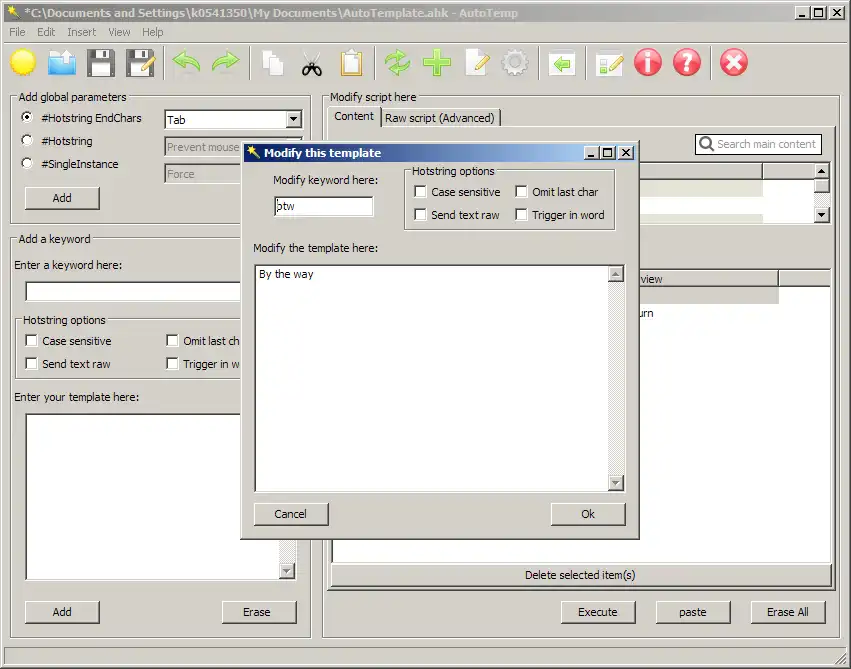Viewport: 851px width, 669px height.
Task: Open the Insert menu
Action: 81,32
